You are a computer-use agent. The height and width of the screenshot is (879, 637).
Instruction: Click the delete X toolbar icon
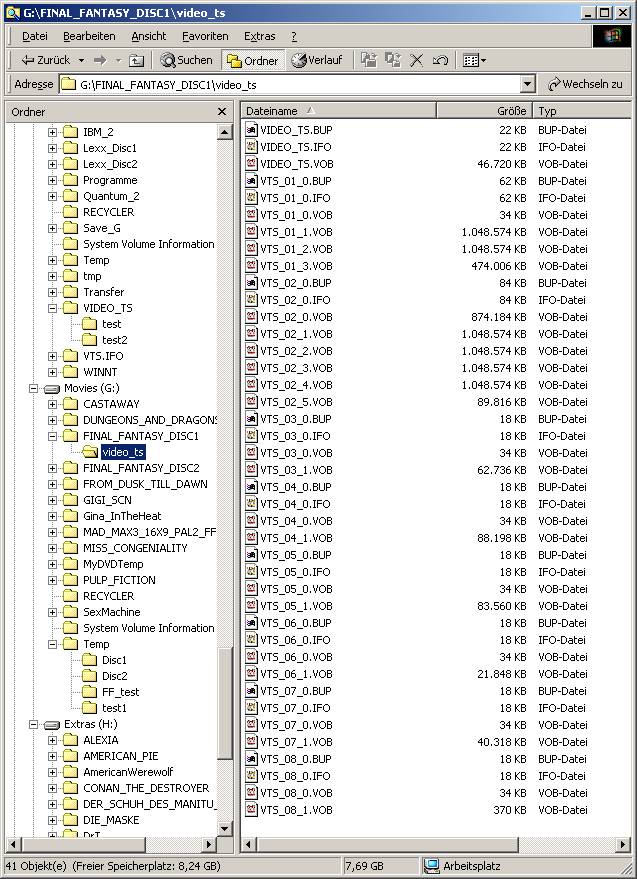[417, 60]
